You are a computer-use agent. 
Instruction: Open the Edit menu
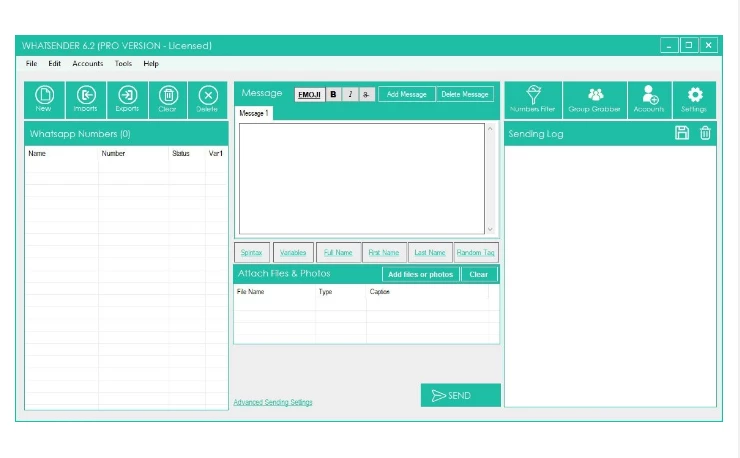[55, 63]
